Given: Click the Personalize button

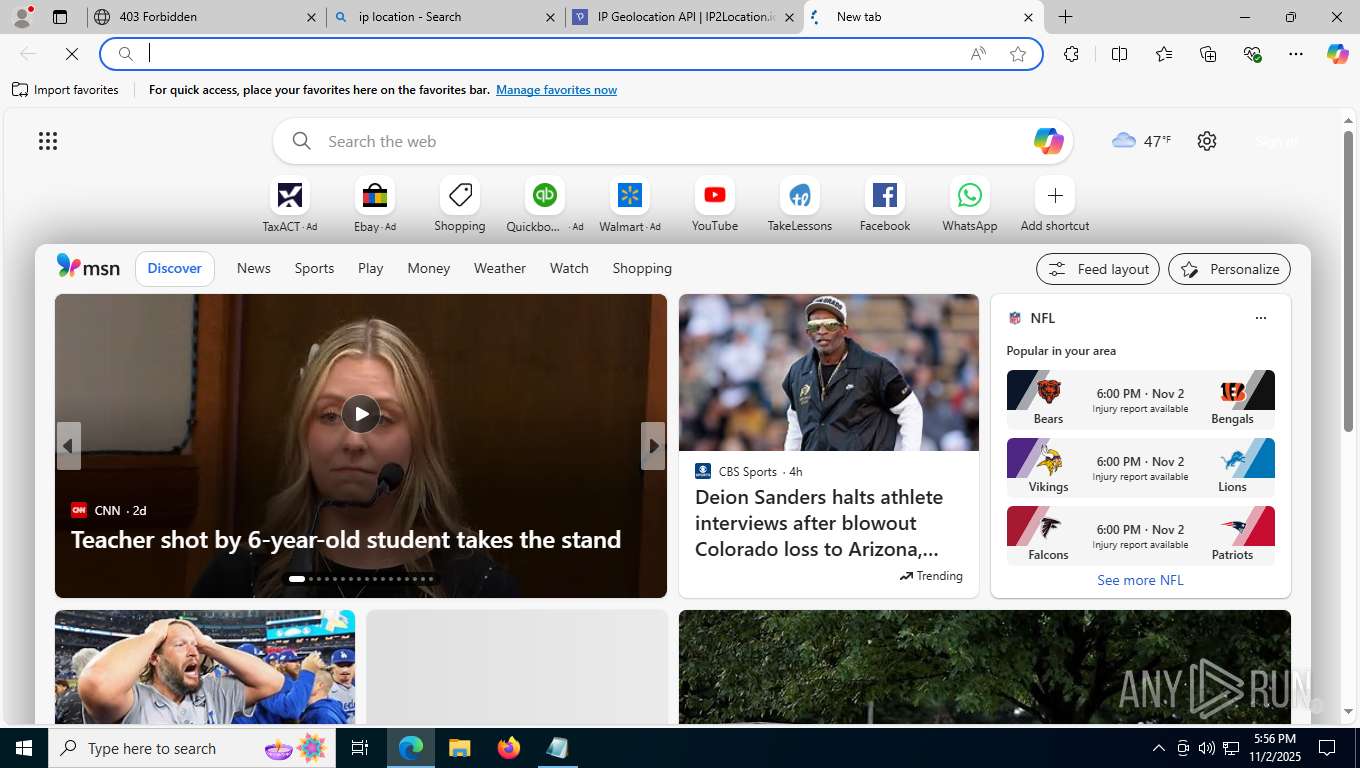Looking at the screenshot, I should coord(1230,269).
